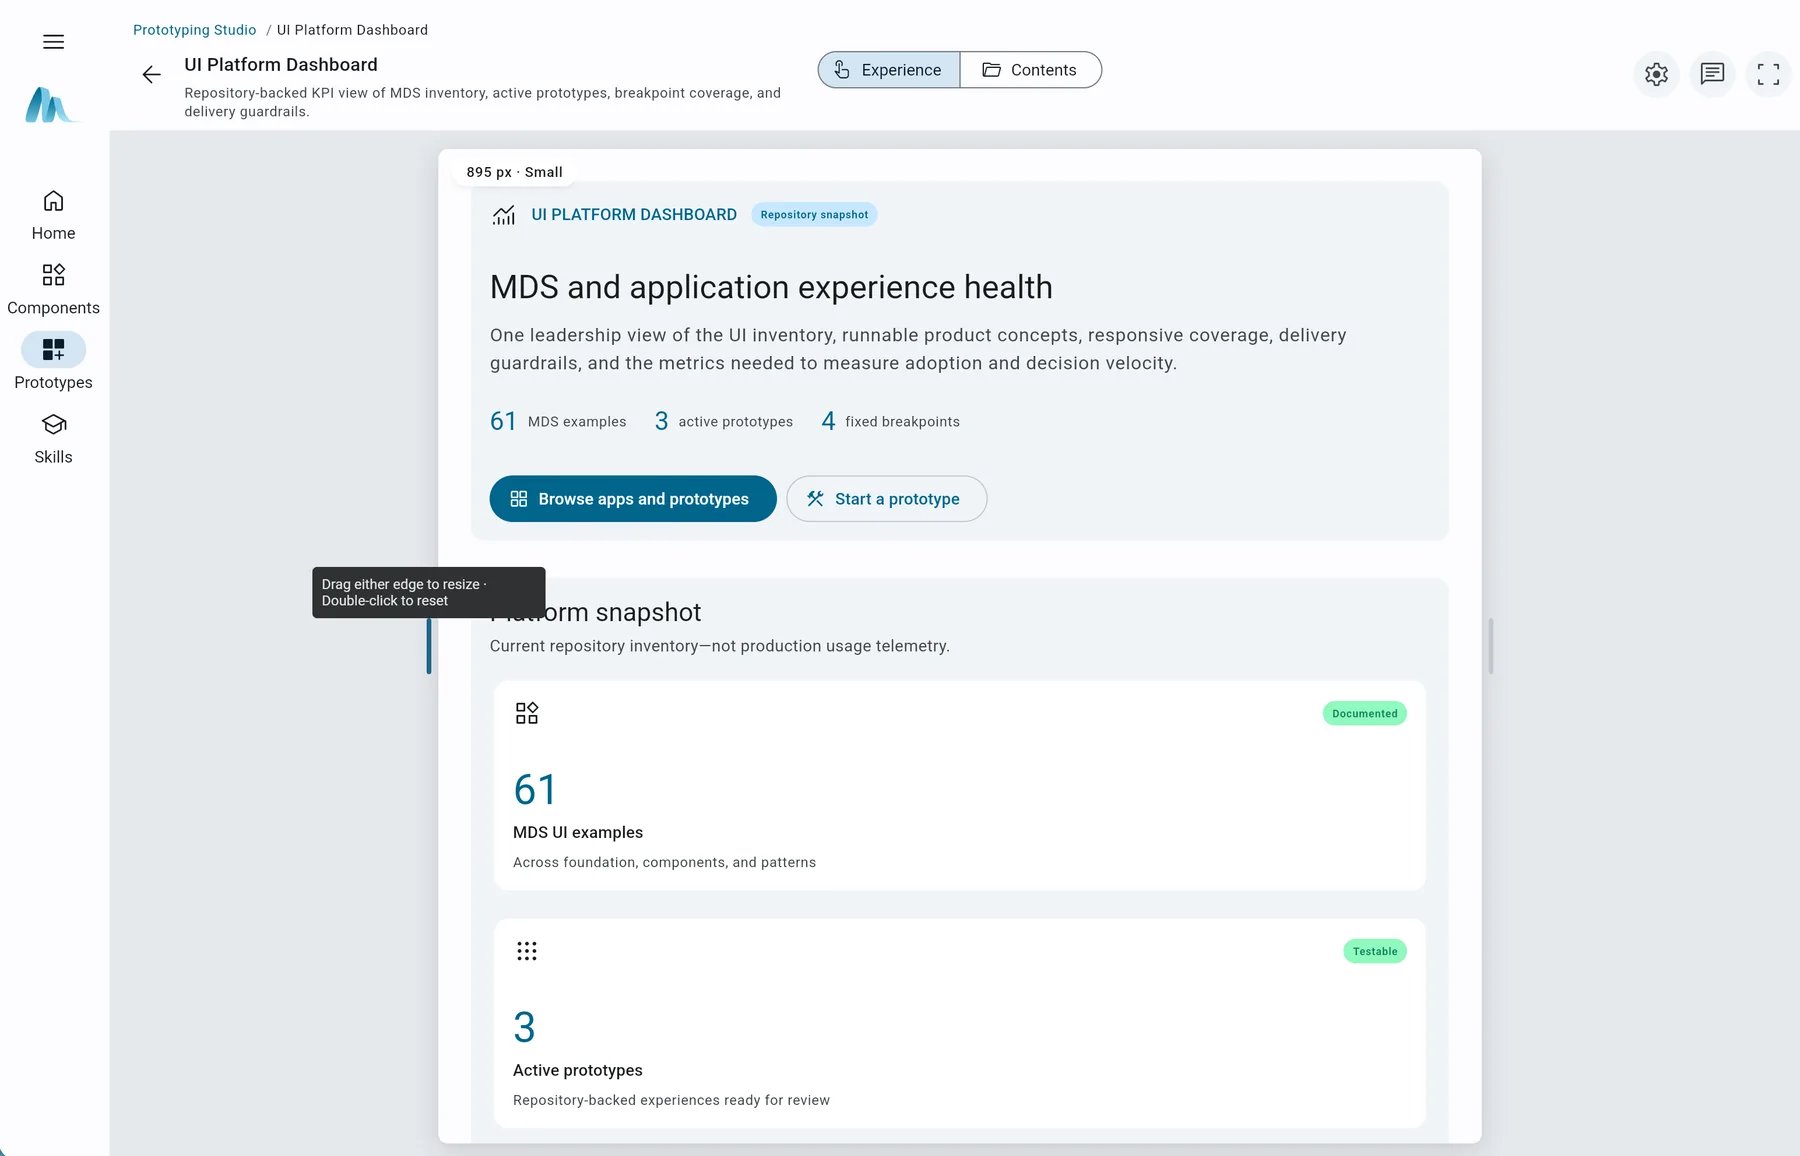Open settings gear in the top bar
1800x1156 pixels.
point(1656,74)
